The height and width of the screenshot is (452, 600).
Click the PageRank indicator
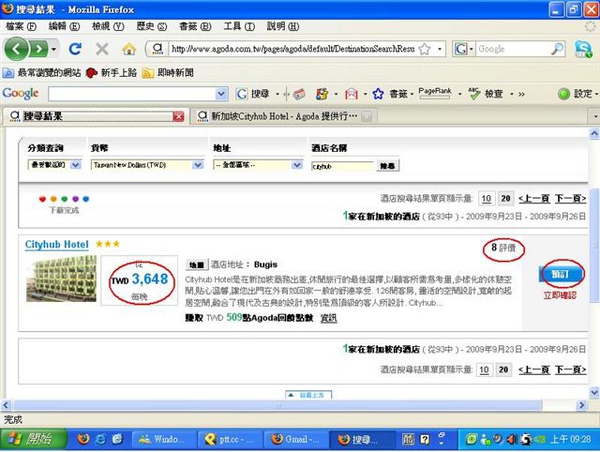click(x=435, y=93)
